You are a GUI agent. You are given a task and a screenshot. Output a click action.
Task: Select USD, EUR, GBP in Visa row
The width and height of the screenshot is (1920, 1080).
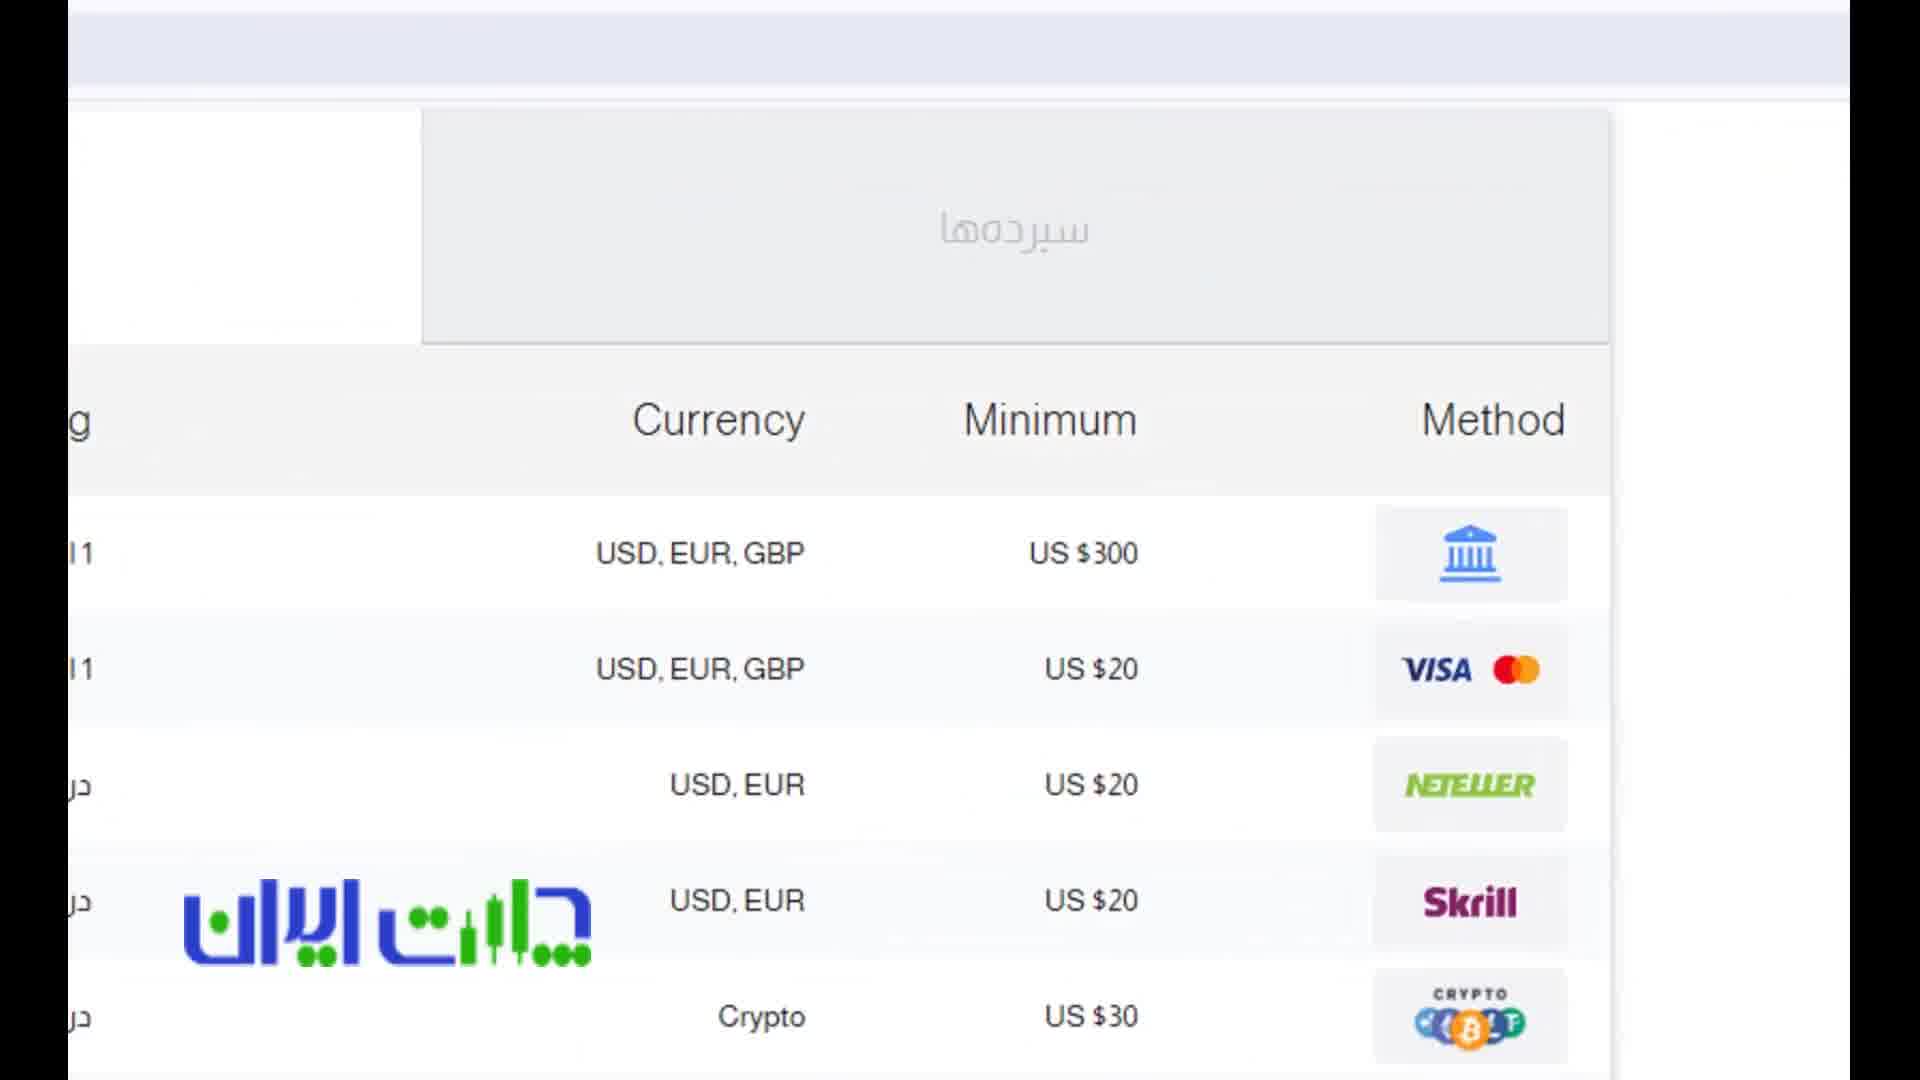click(700, 669)
